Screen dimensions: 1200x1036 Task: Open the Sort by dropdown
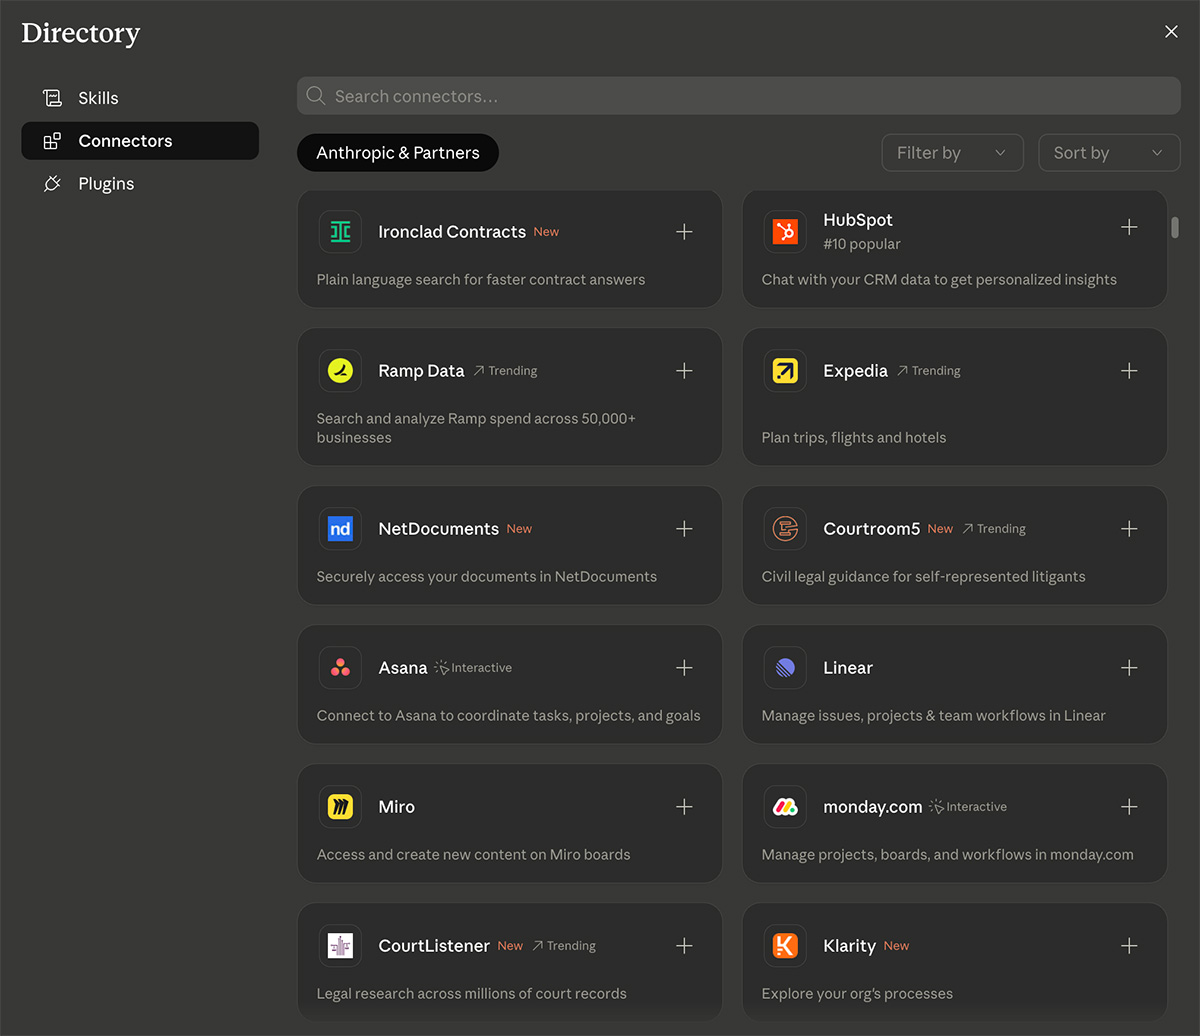coord(1109,153)
